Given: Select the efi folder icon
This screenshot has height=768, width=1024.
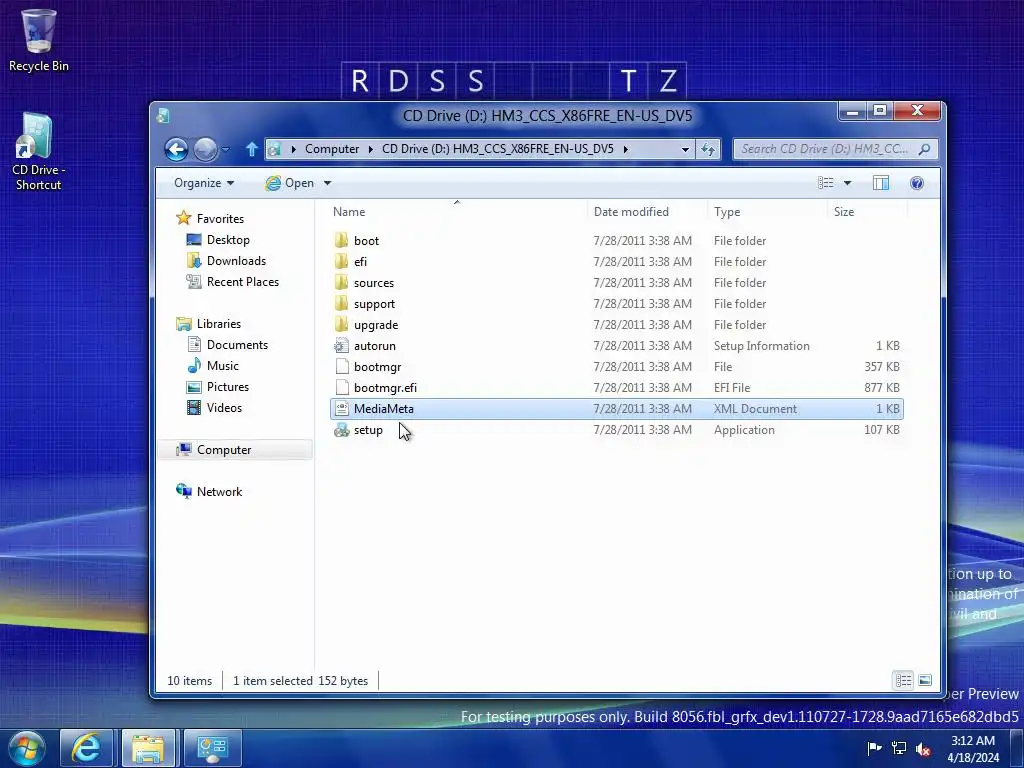Looking at the screenshot, I should [342, 261].
